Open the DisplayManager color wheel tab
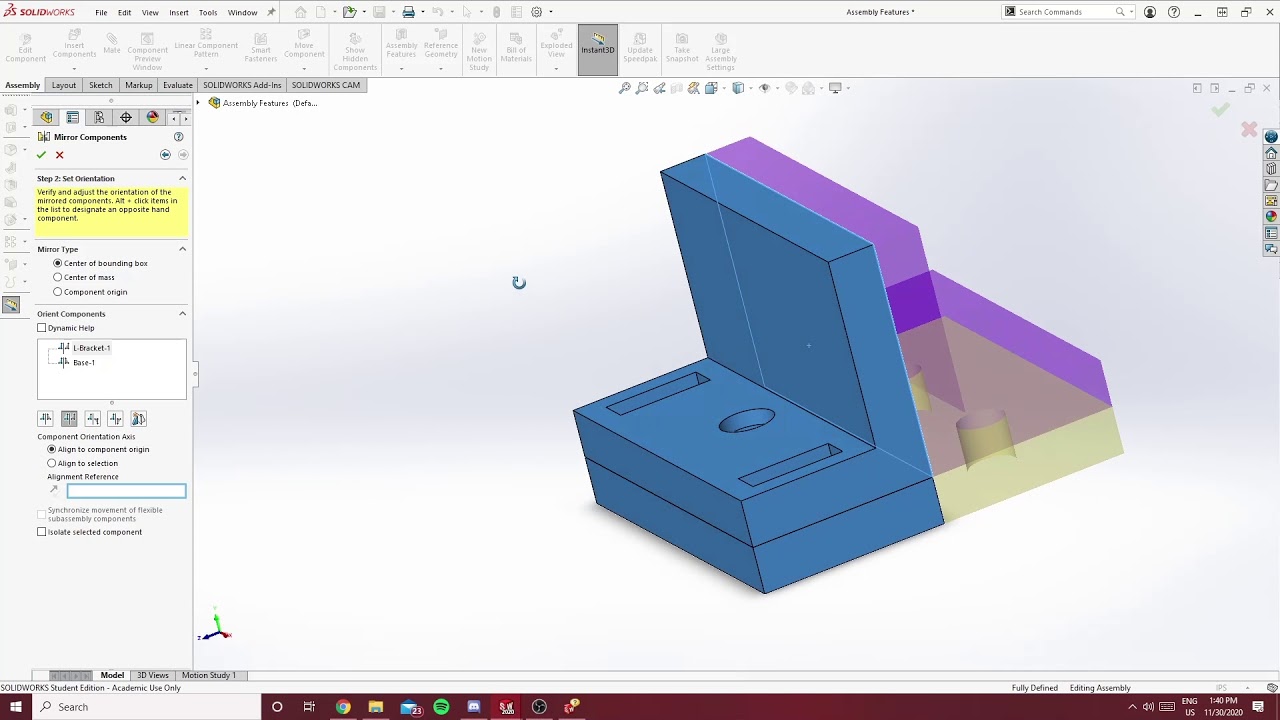 pyautogui.click(x=152, y=118)
